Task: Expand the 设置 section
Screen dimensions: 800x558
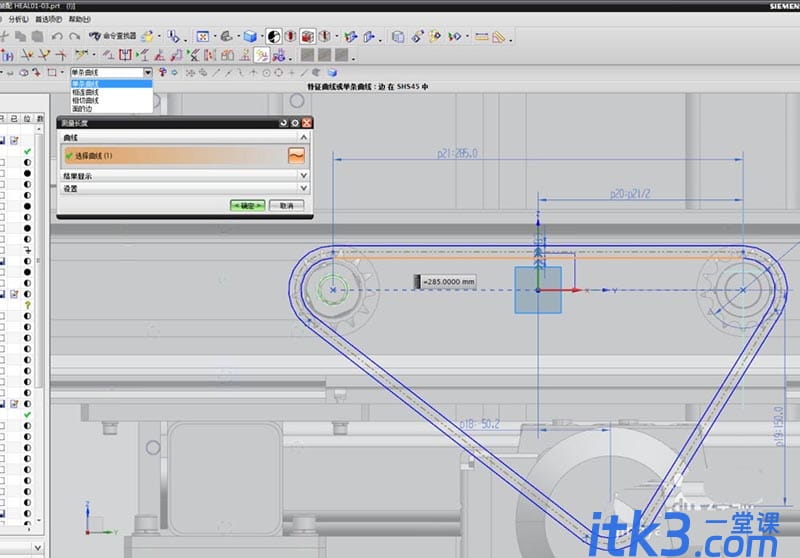Action: pyautogui.click(x=304, y=188)
